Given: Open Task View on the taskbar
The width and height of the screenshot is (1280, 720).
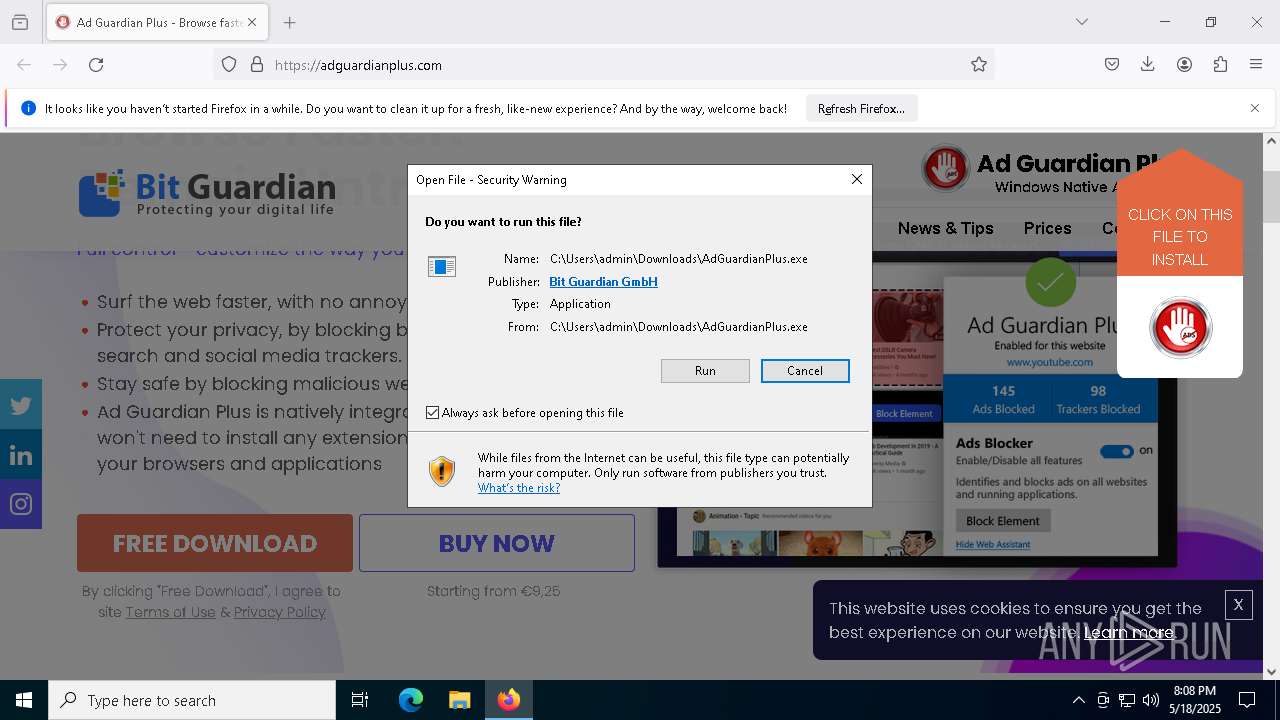Looking at the screenshot, I should pos(360,700).
